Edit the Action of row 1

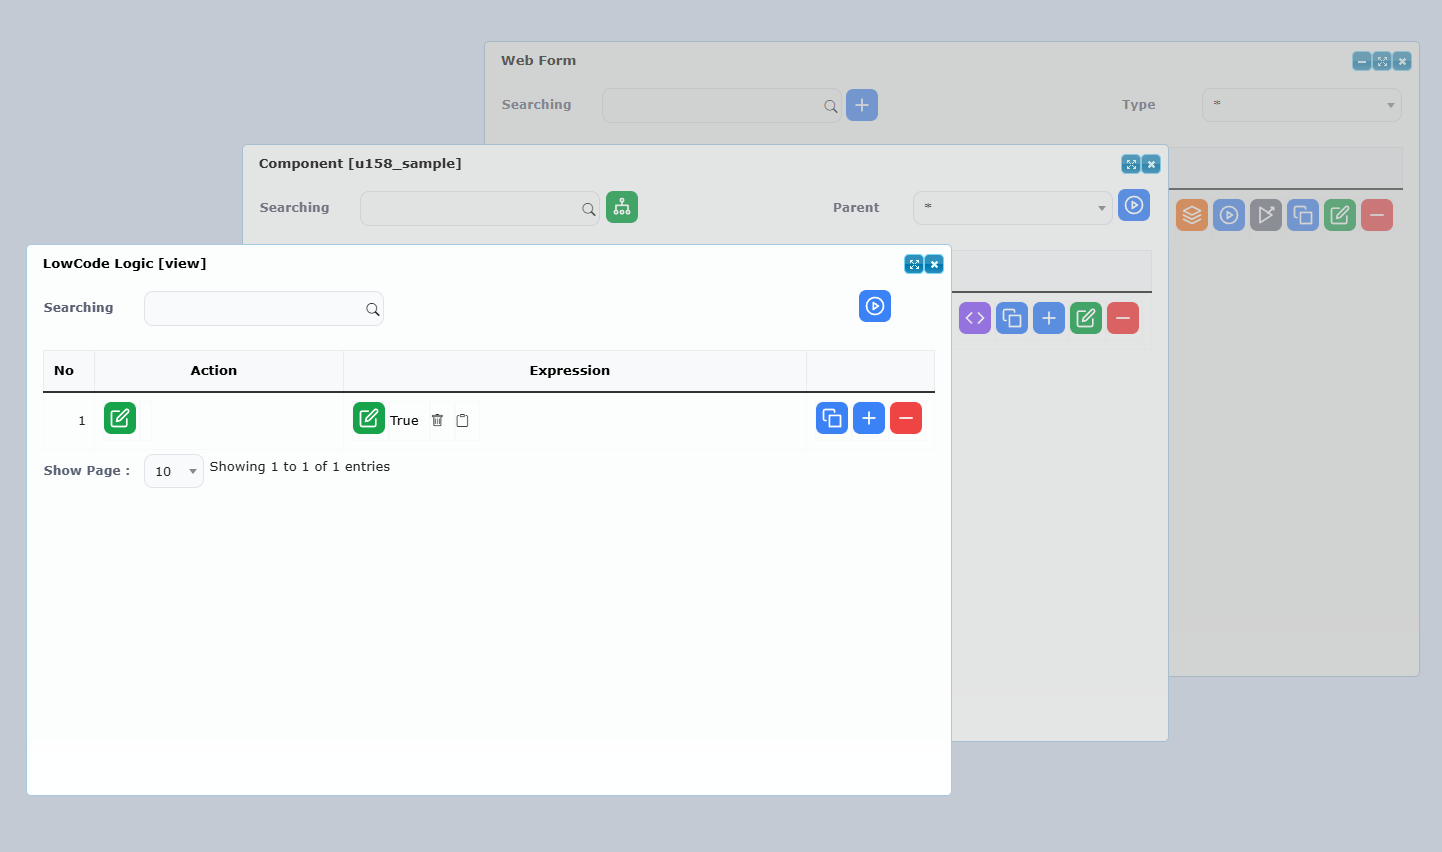pos(120,418)
